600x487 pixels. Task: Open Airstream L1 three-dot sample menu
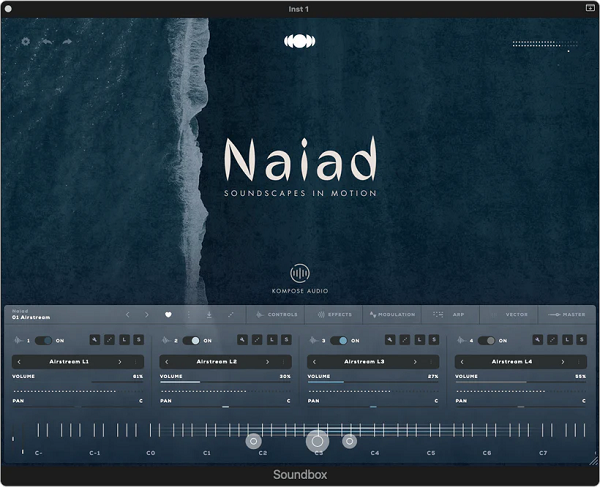coord(135,362)
